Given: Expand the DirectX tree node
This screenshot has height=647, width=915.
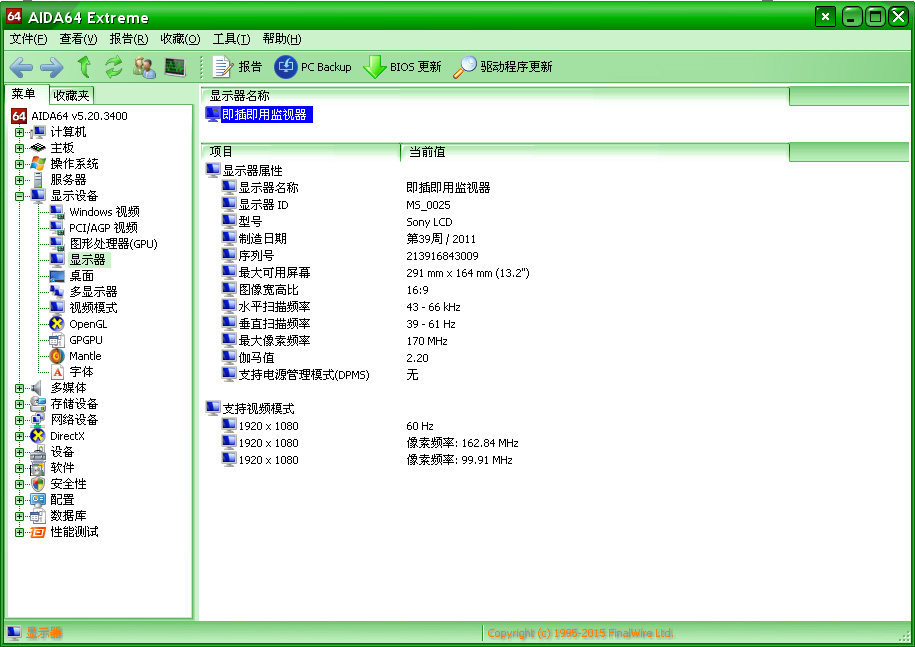Looking at the screenshot, I should click(x=19, y=436).
